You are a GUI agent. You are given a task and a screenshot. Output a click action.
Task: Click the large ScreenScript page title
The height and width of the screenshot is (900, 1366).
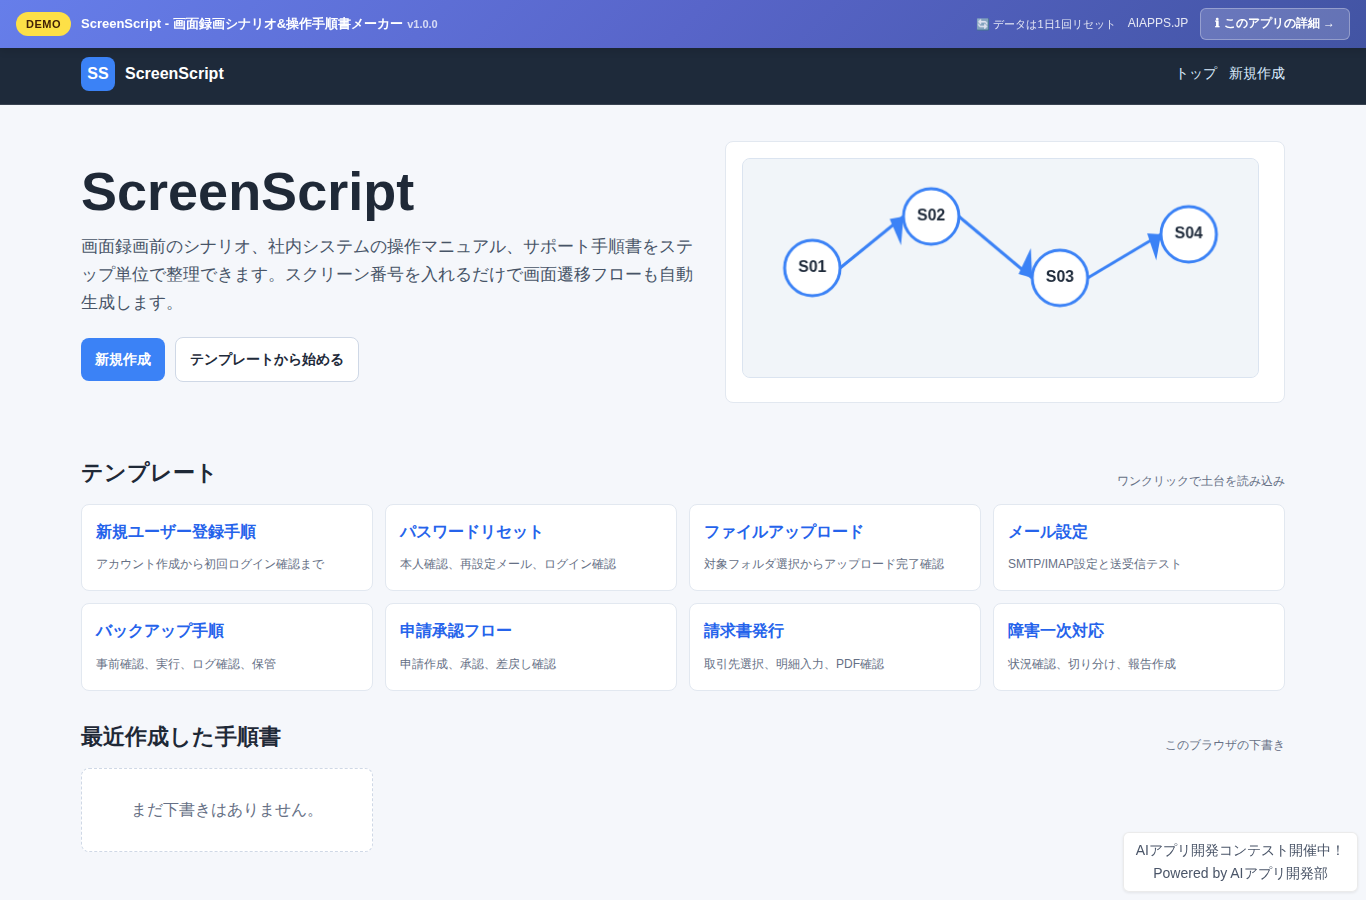click(x=248, y=192)
